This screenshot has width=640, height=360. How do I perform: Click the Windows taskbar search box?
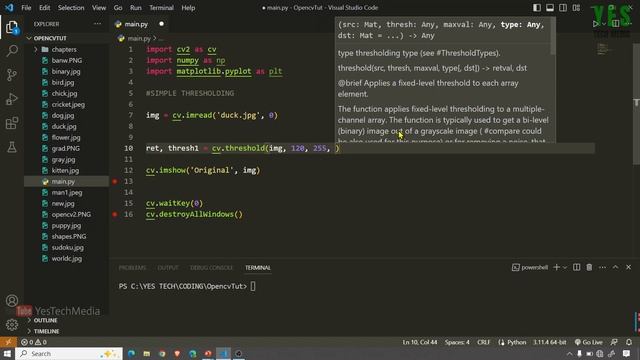point(69,353)
